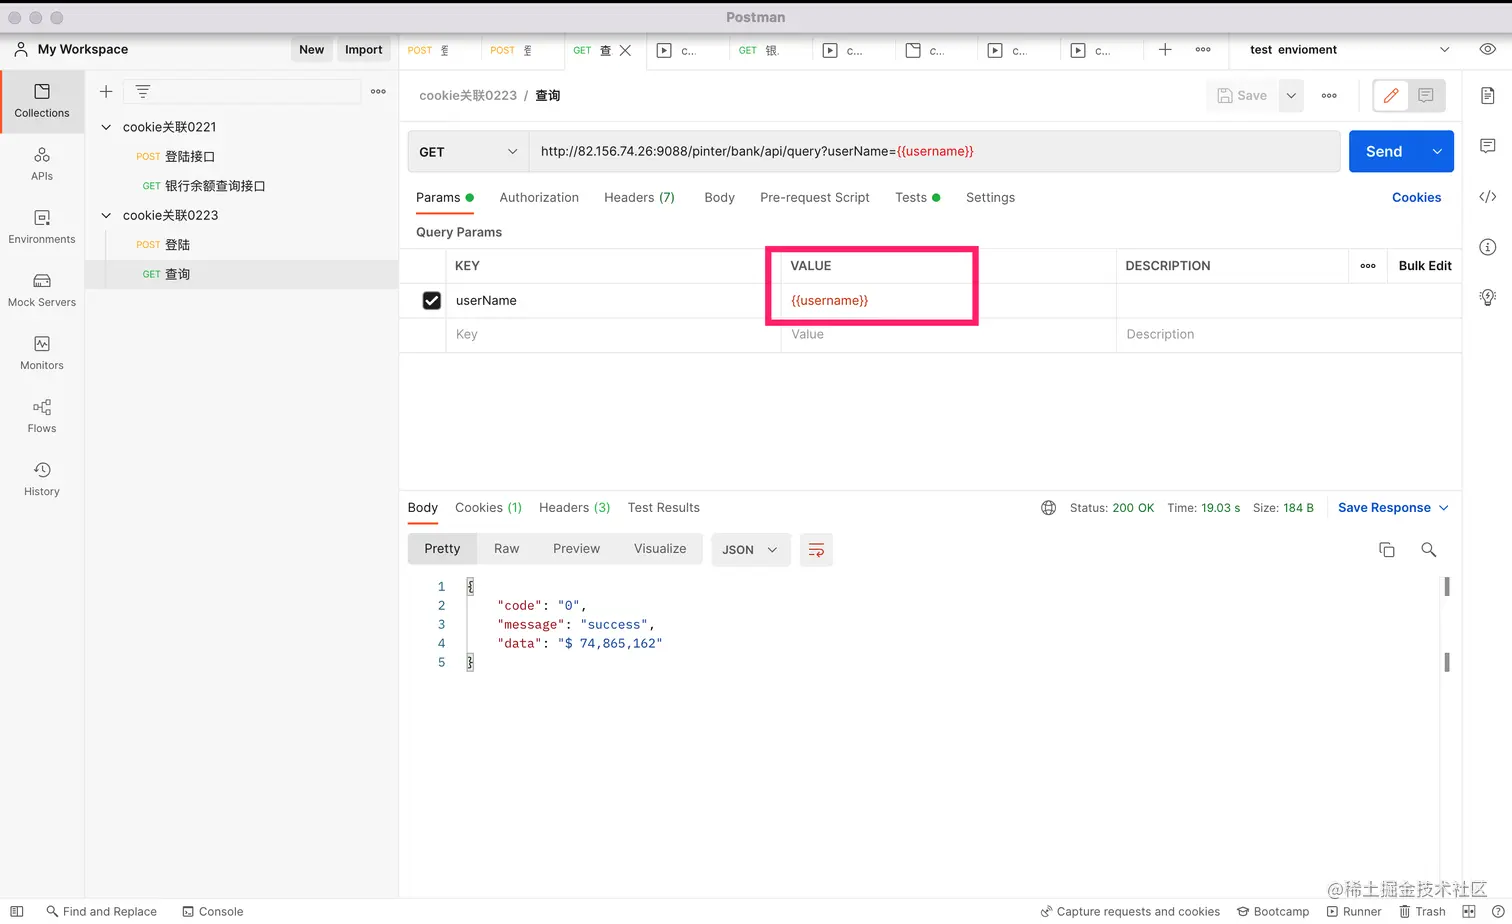Open the Environments sidebar section
This screenshot has height=924, width=1512.
coord(42,227)
